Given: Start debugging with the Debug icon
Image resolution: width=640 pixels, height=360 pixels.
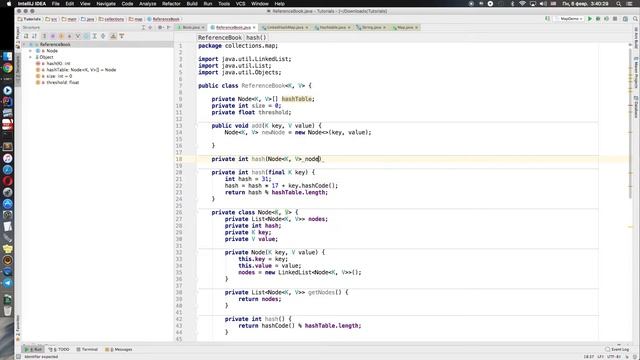Looking at the screenshot, I should [x=598, y=19].
